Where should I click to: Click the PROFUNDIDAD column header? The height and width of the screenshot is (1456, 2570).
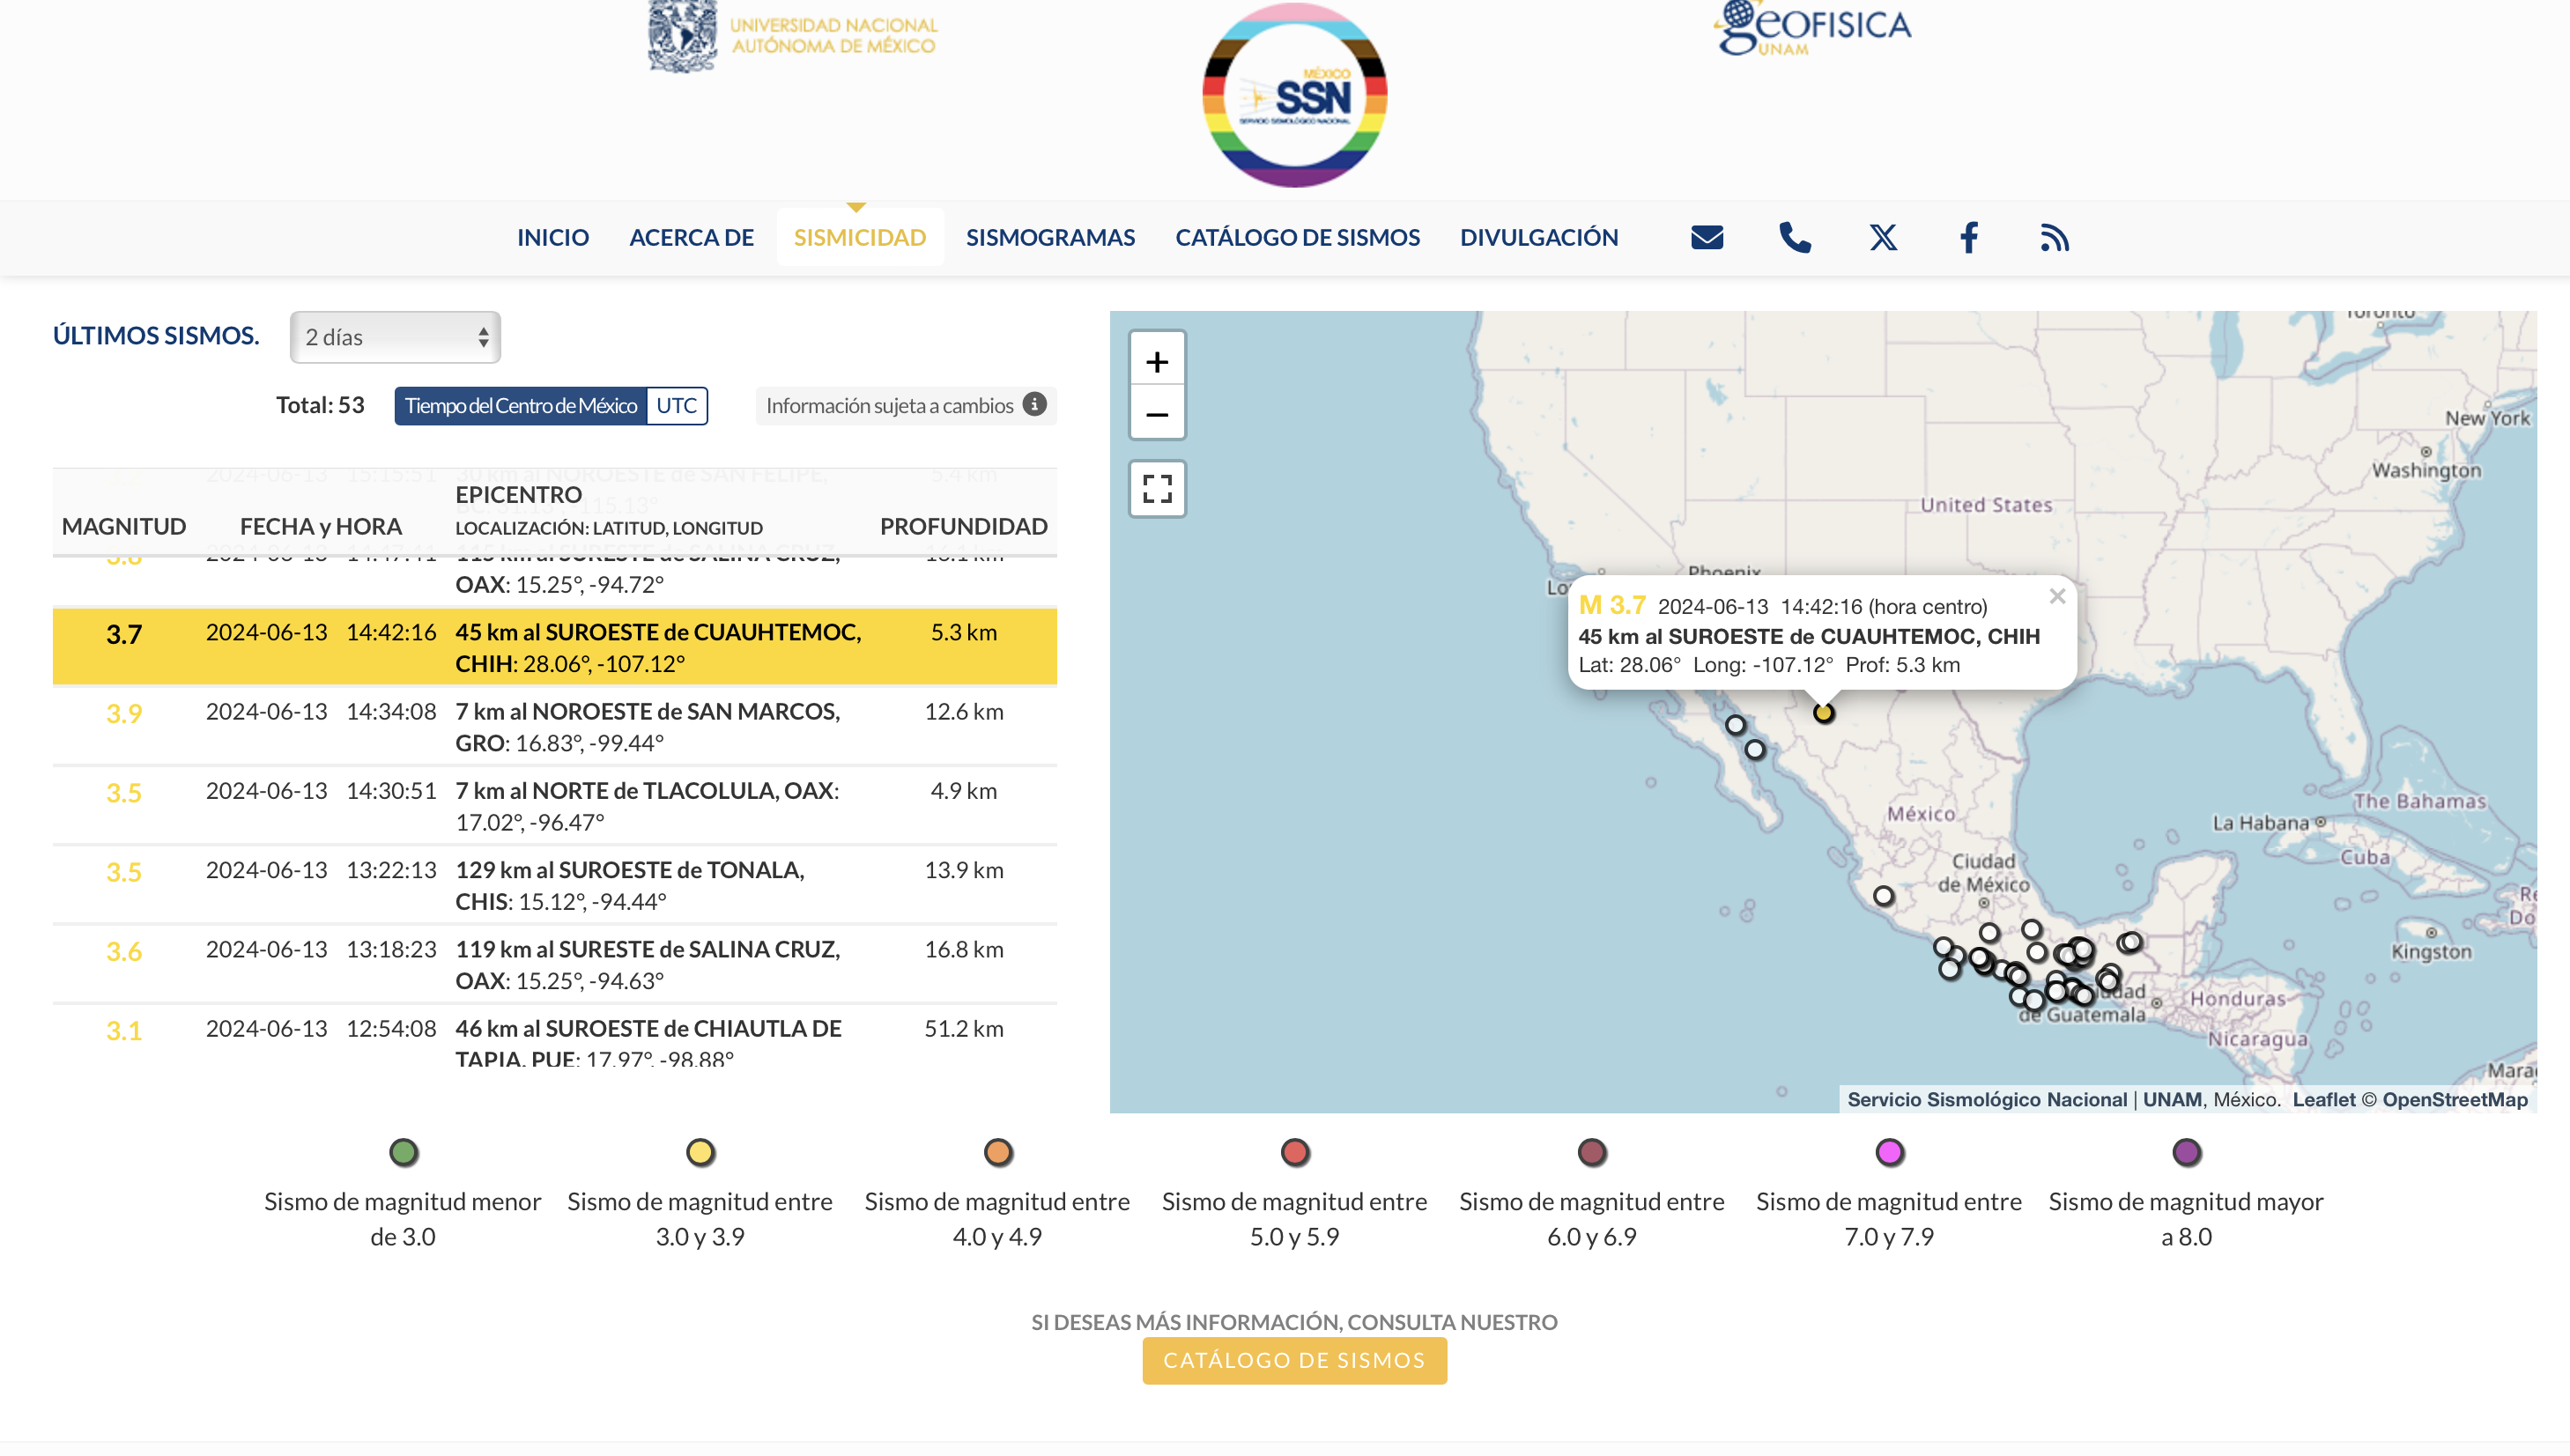click(x=964, y=526)
